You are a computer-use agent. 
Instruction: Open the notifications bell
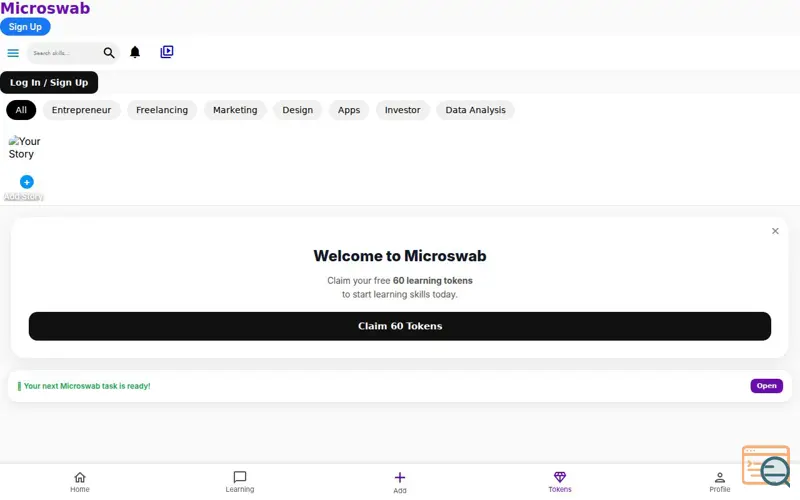tap(135, 52)
